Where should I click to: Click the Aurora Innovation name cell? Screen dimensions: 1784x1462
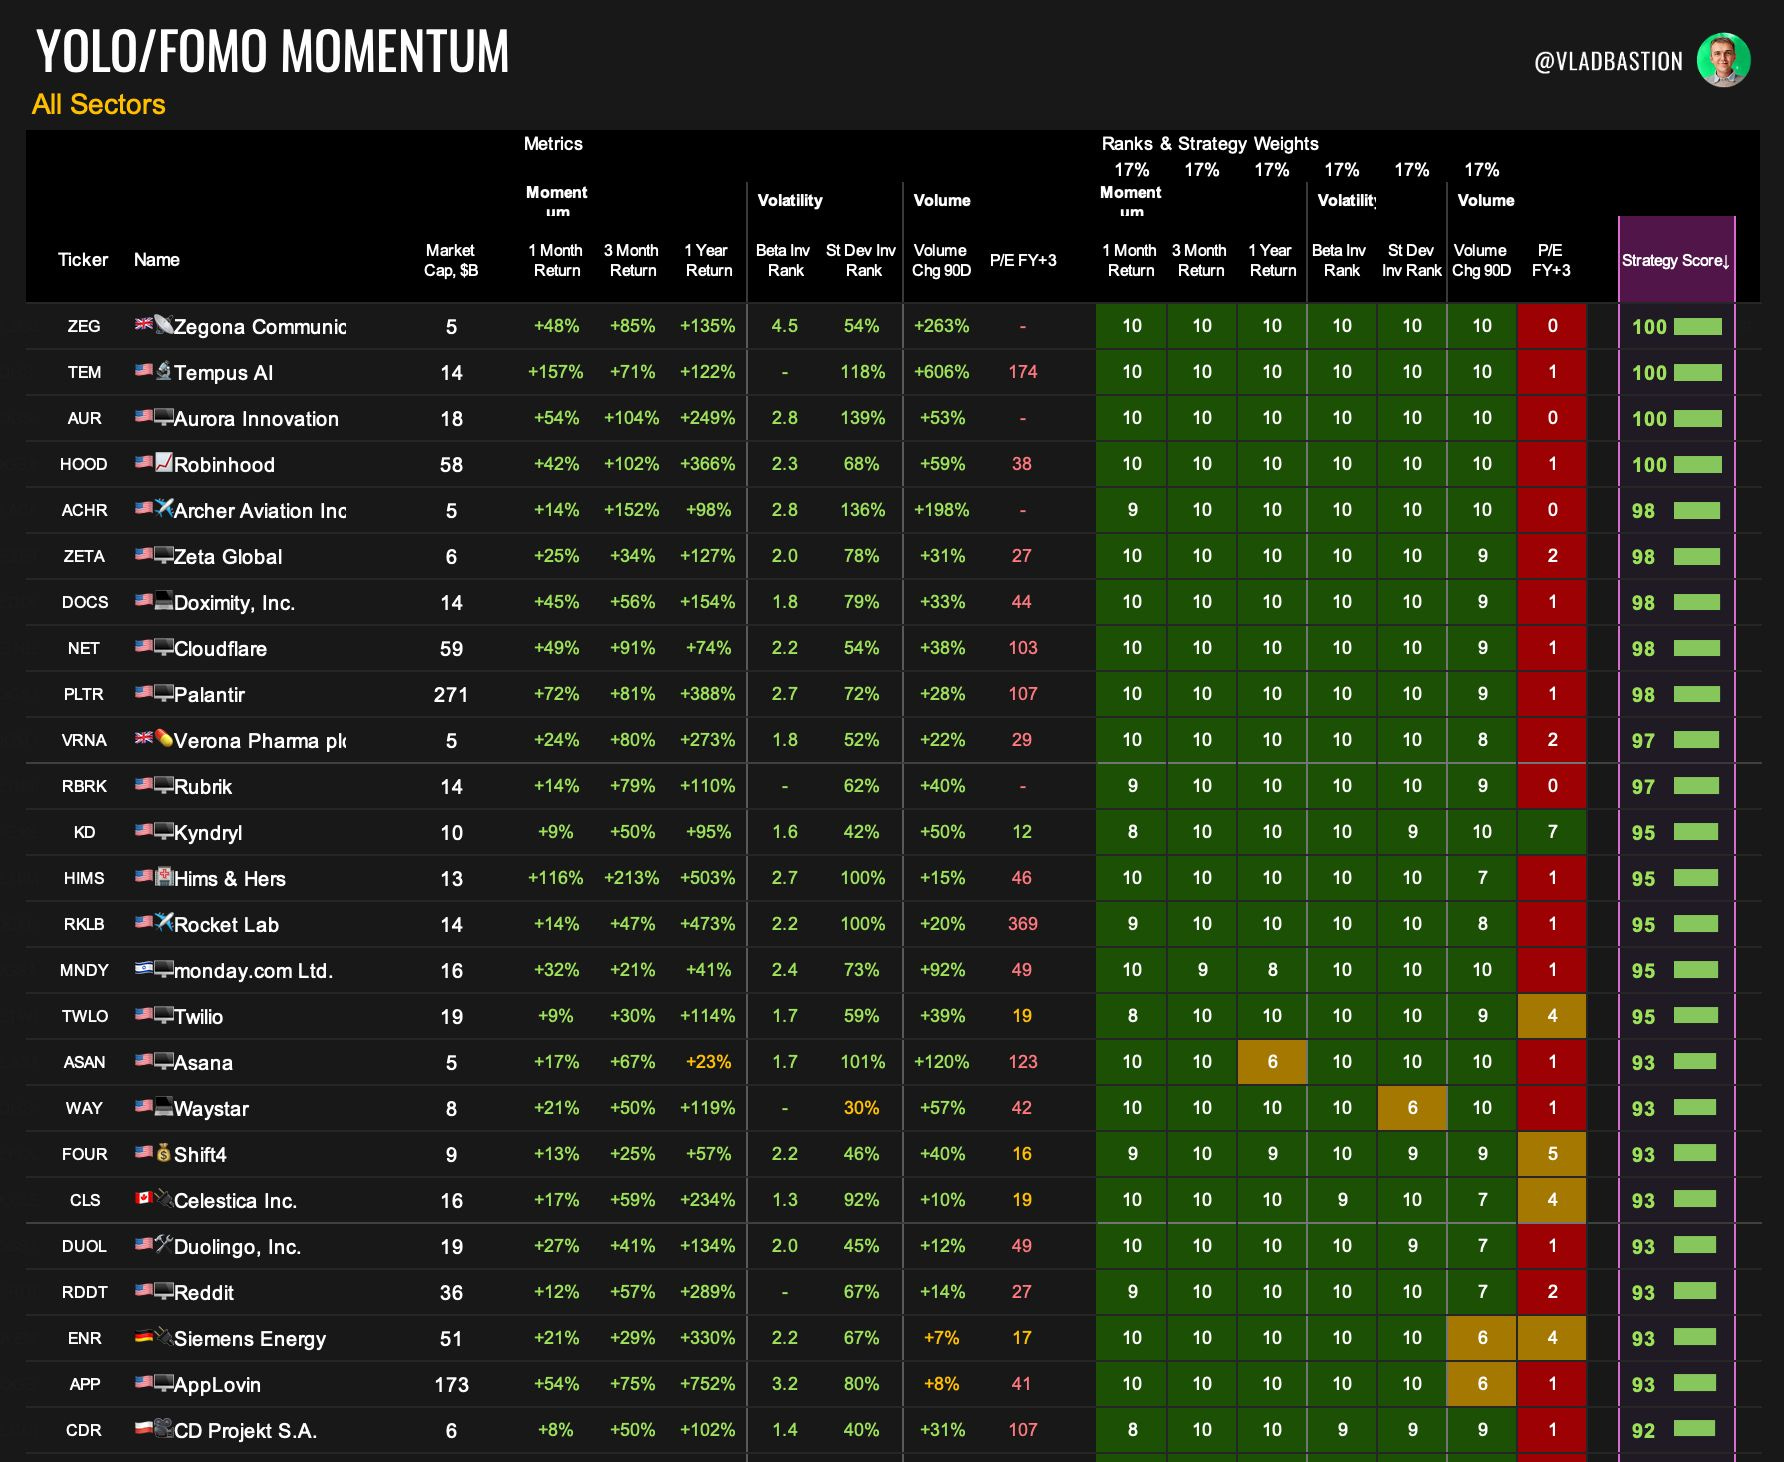(x=256, y=419)
